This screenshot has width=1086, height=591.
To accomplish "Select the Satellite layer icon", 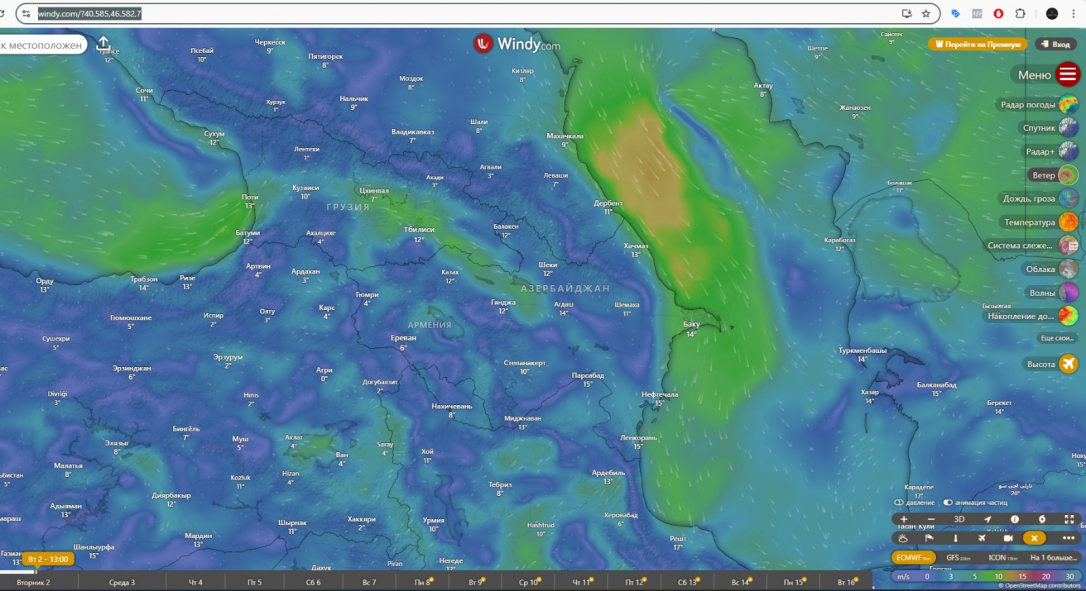I will point(1068,128).
